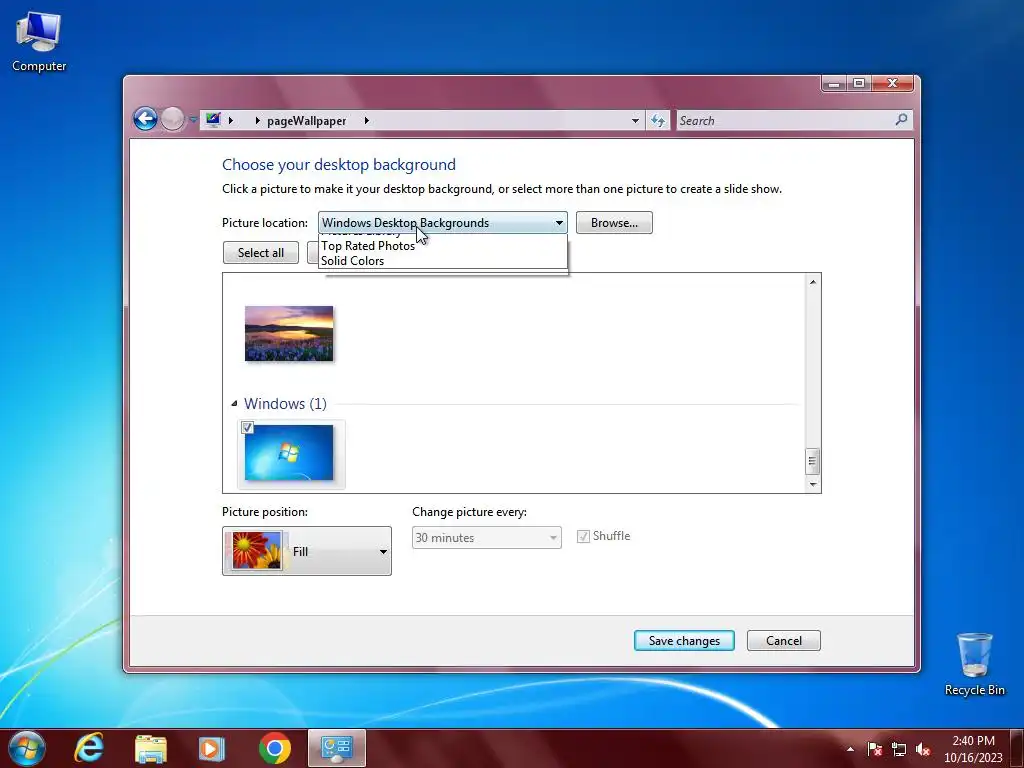This screenshot has width=1024, height=768.
Task: Show hidden tray icons arrow
Action: point(850,749)
